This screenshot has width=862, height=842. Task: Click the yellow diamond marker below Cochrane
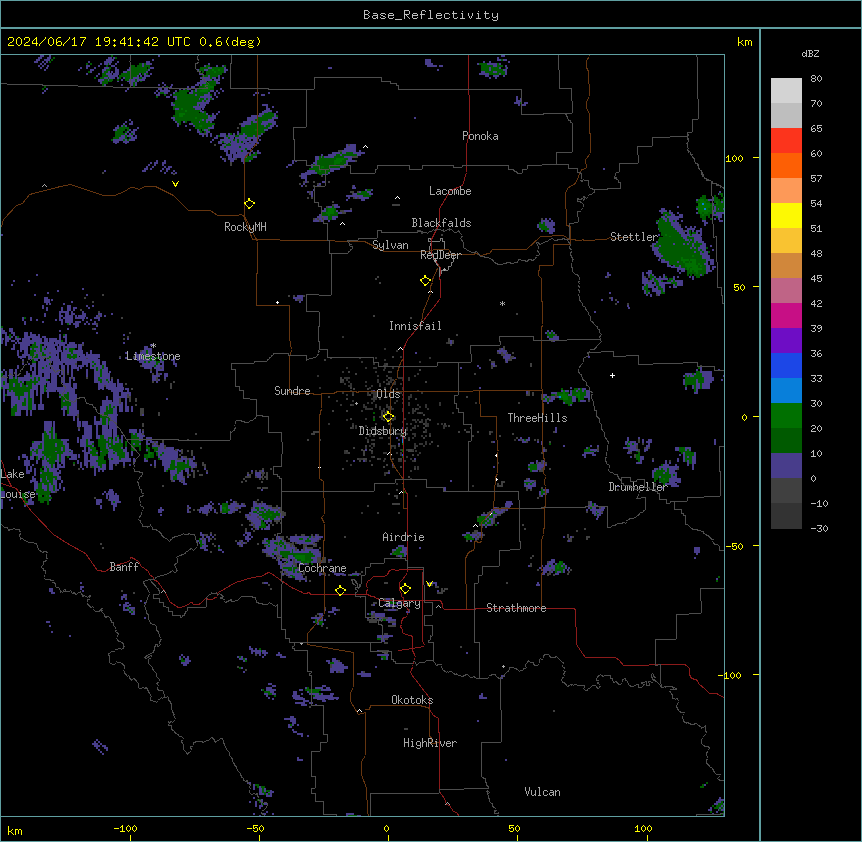click(x=340, y=590)
